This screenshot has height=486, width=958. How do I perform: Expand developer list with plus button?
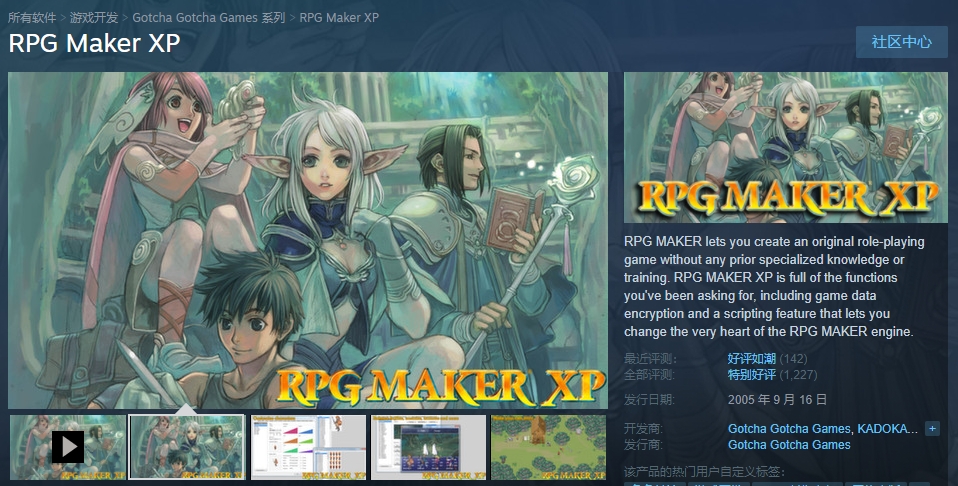pos(932,429)
